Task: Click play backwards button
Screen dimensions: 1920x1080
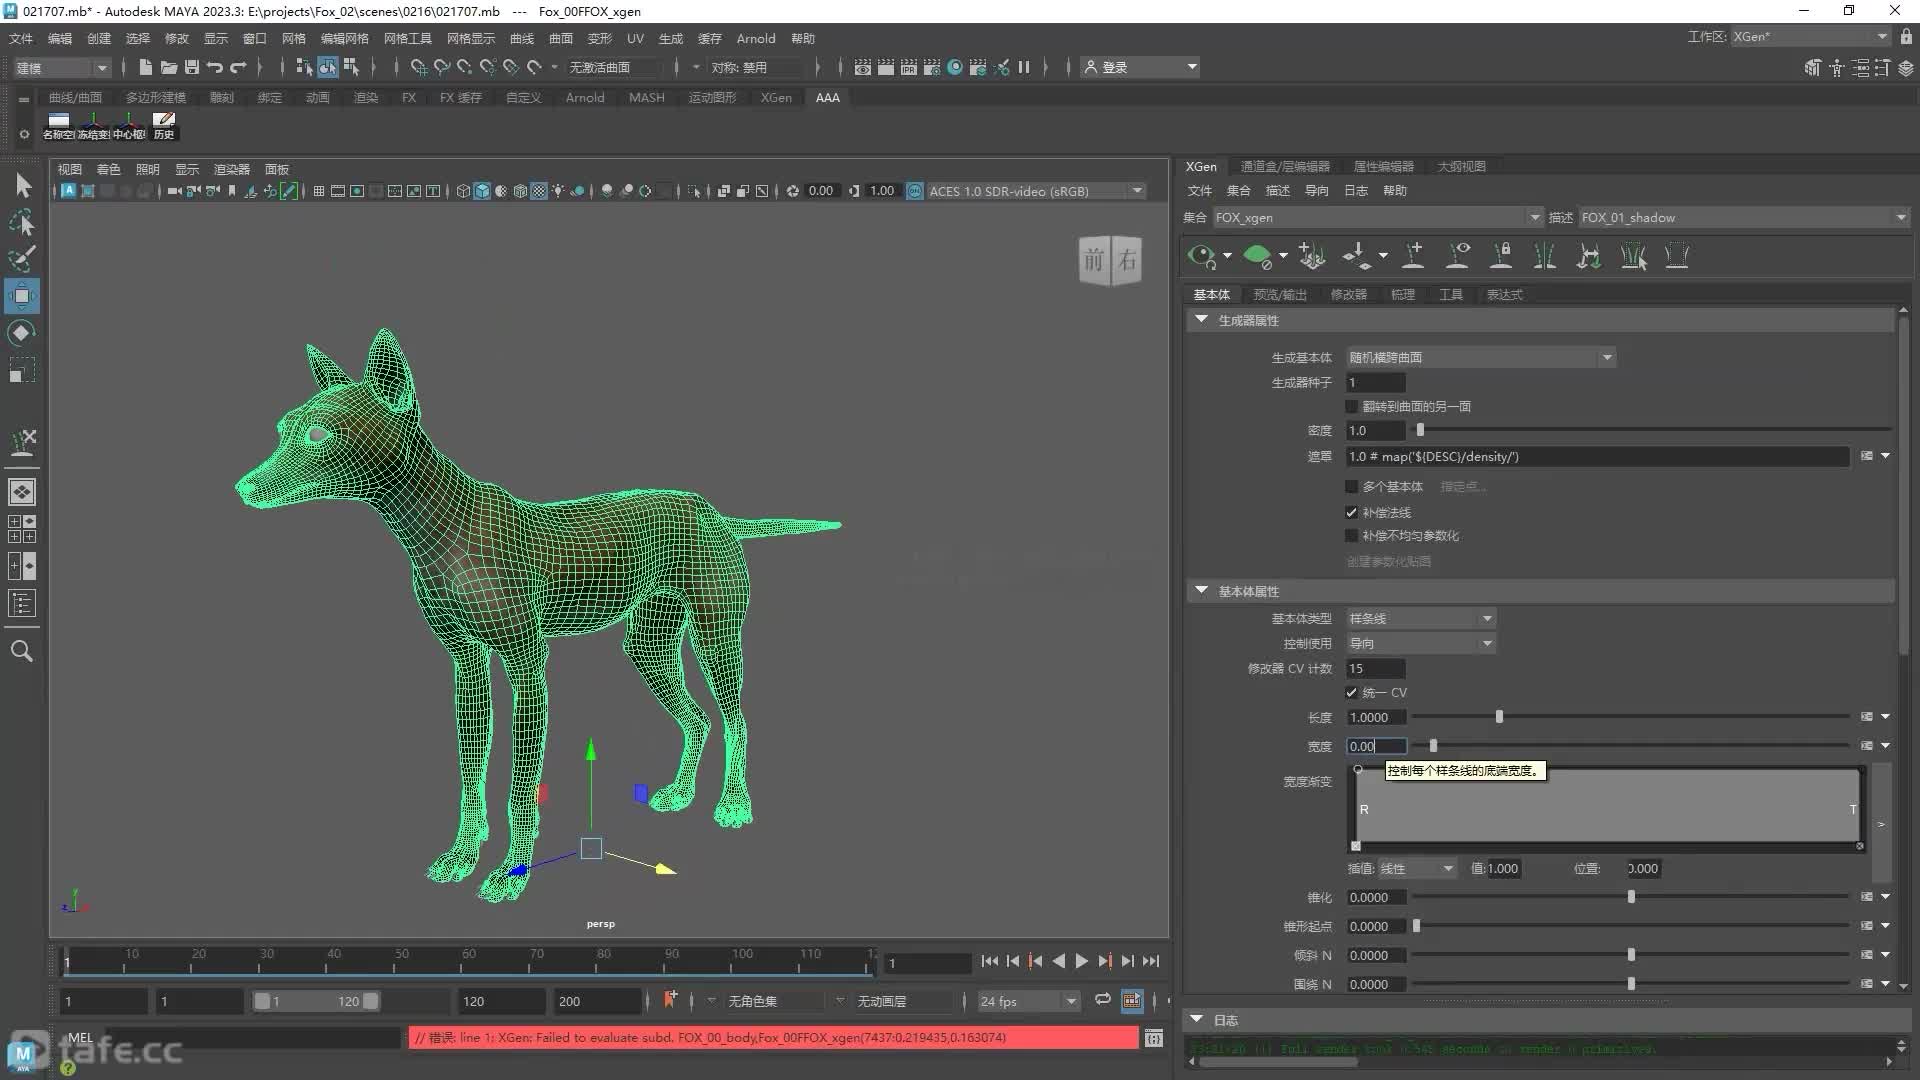Action: [x=1058, y=961]
